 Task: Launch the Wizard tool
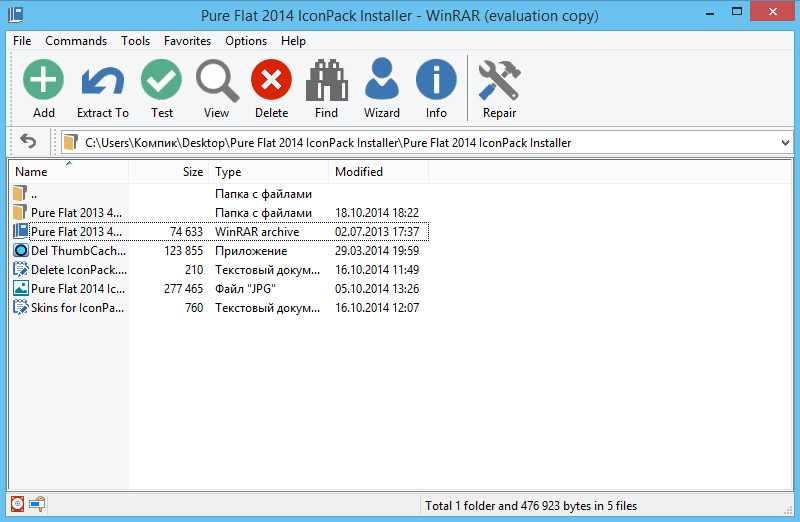[382, 79]
